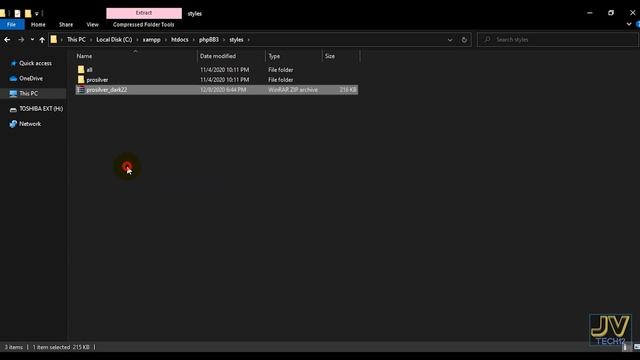This screenshot has height=360, width=640.
Task: Open Network in navigation pane
Action: click(30, 124)
